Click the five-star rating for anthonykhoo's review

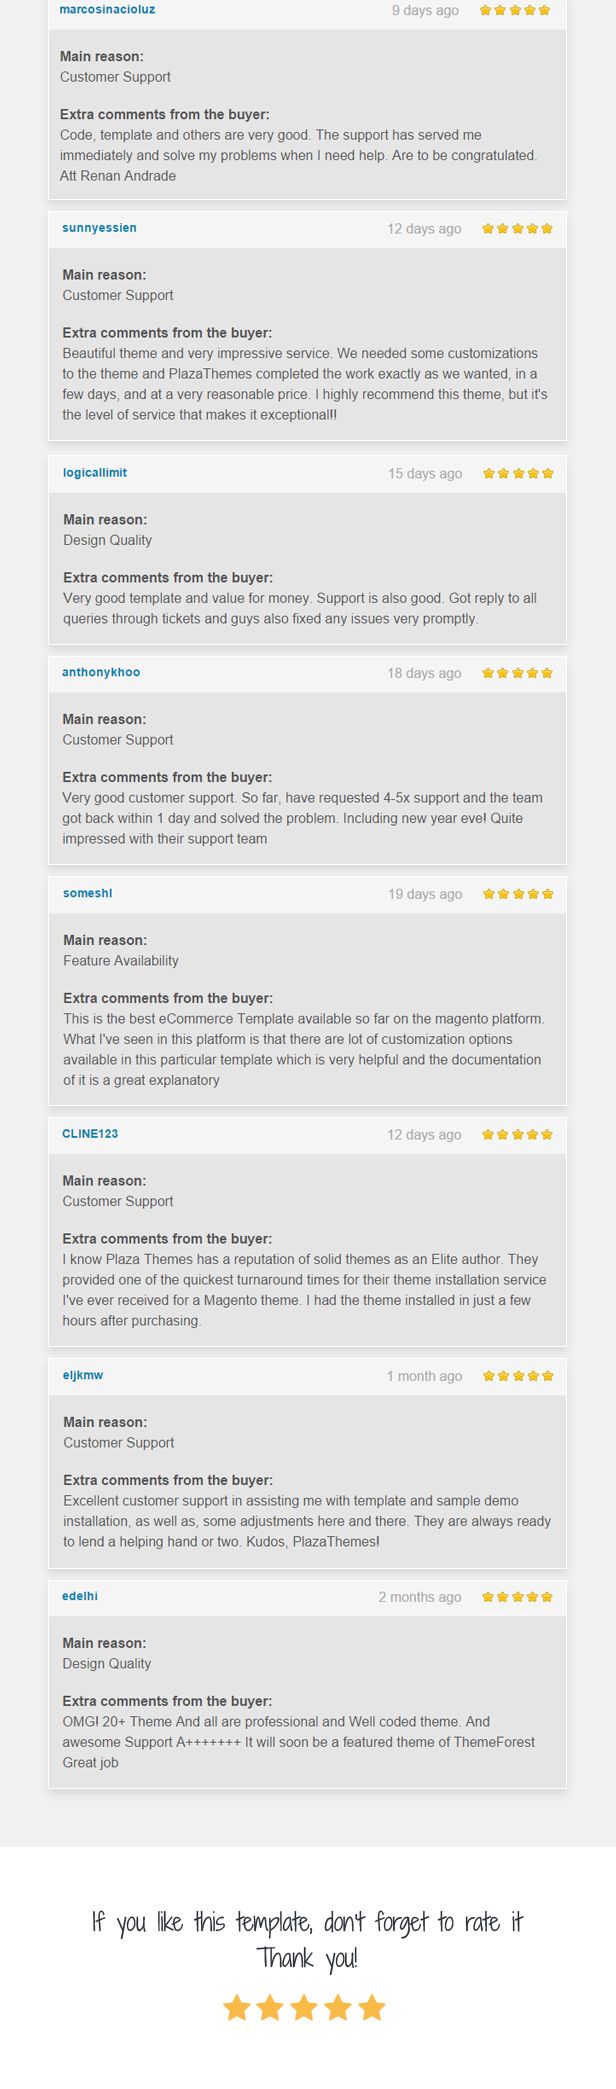(x=517, y=673)
